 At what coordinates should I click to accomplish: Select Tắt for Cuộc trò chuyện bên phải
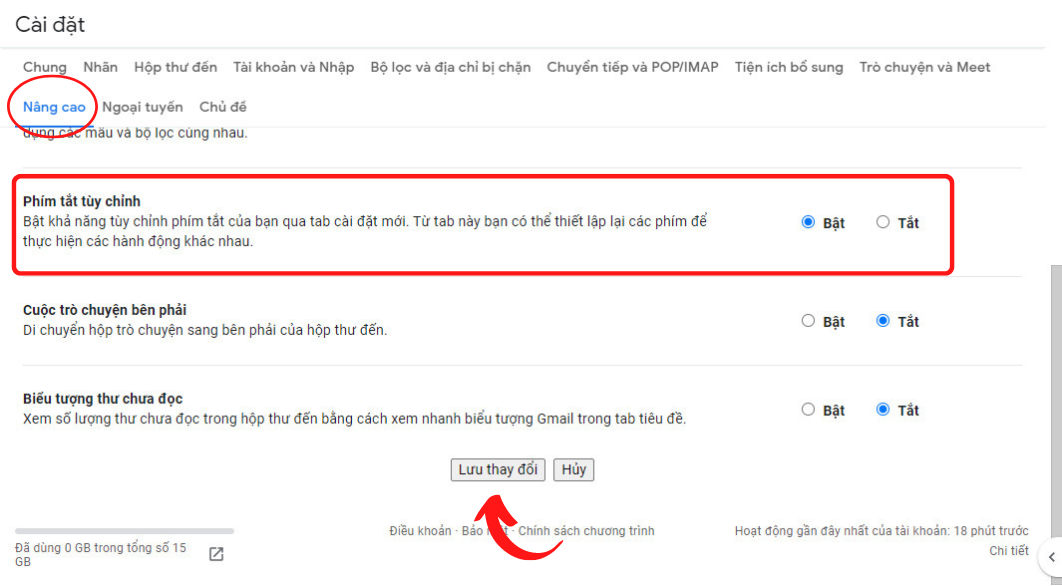point(883,320)
